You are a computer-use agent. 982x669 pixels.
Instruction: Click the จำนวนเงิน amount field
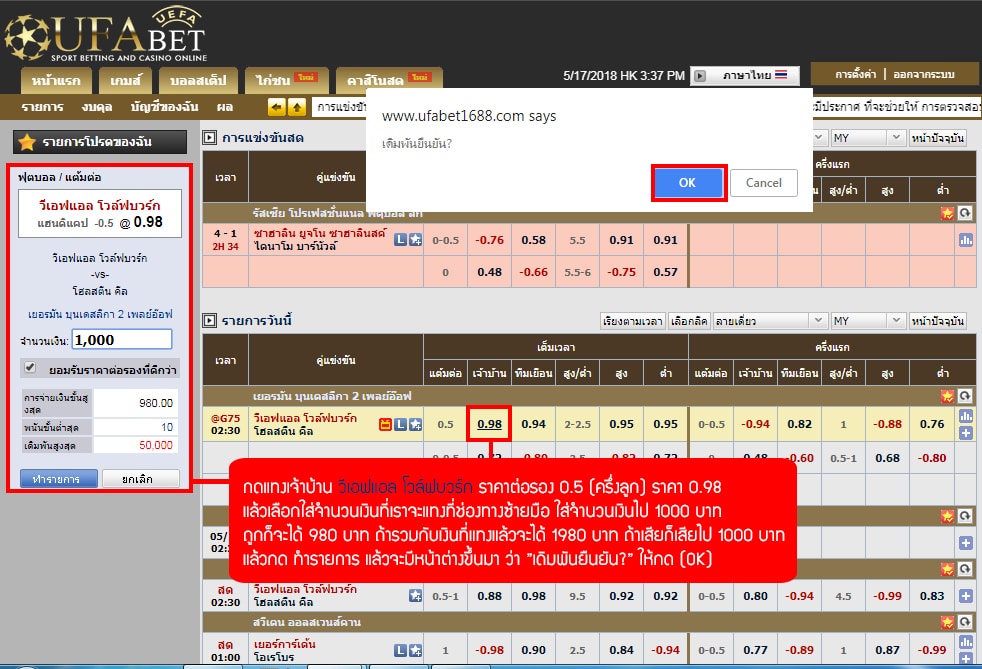[122, 340]
